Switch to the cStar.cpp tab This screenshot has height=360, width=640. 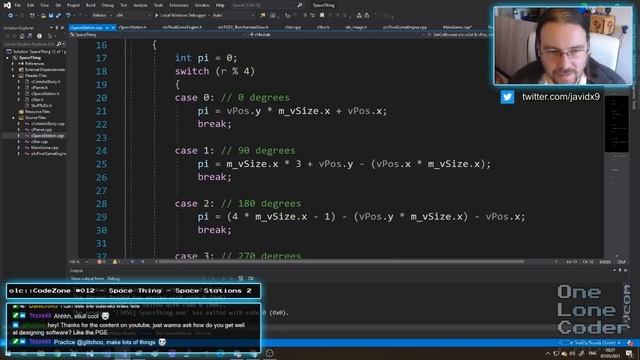point(292,27)
